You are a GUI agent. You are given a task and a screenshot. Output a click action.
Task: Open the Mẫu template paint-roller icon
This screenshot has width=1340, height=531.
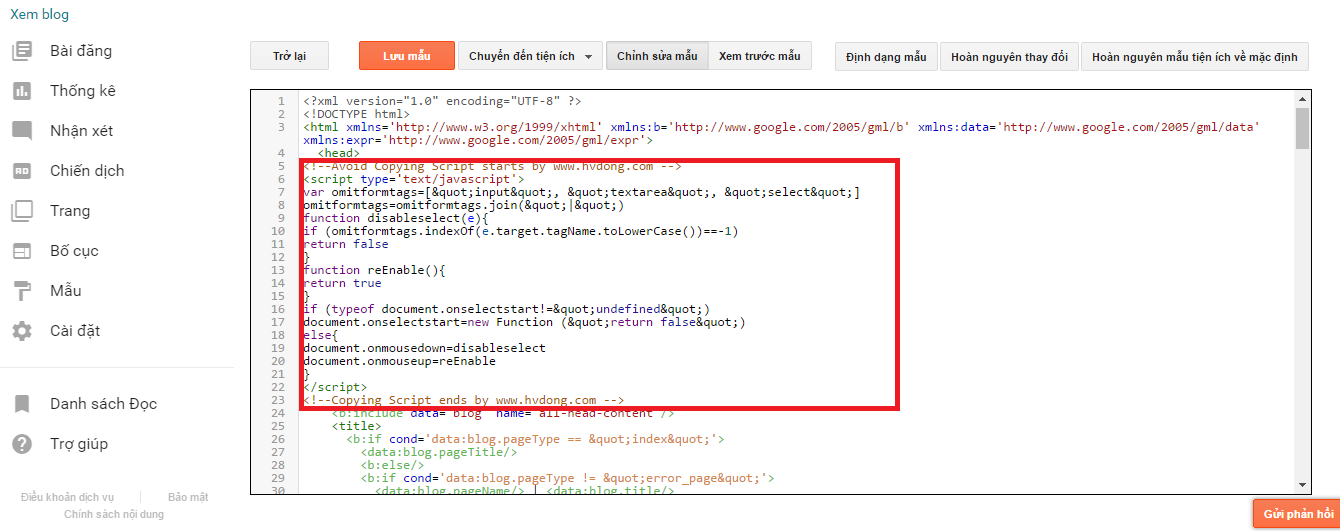21,291
